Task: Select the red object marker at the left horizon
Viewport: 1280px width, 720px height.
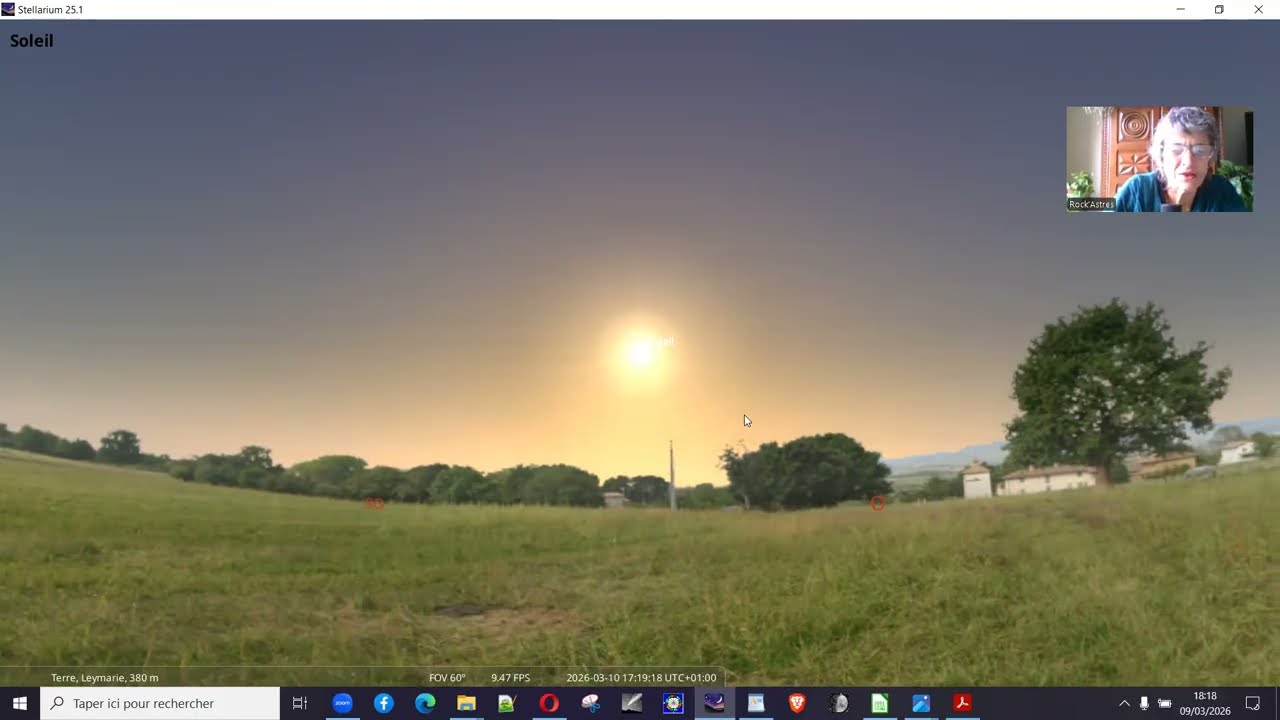Action: 374,503
